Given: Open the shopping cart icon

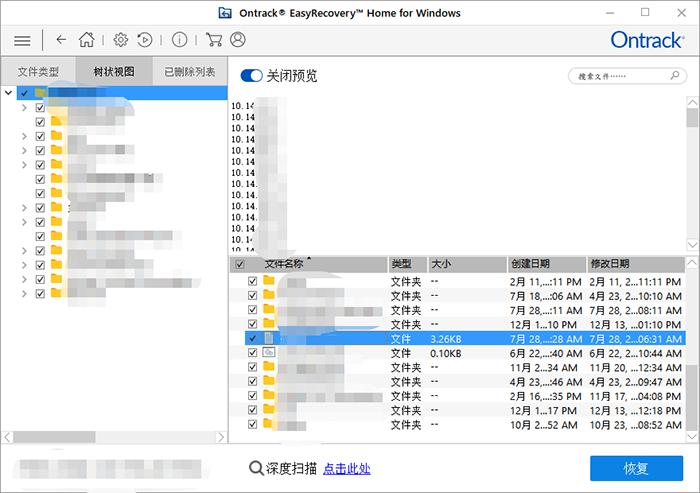Looking at the screenshot, I should pyautogui.click(x=214, y=40).
